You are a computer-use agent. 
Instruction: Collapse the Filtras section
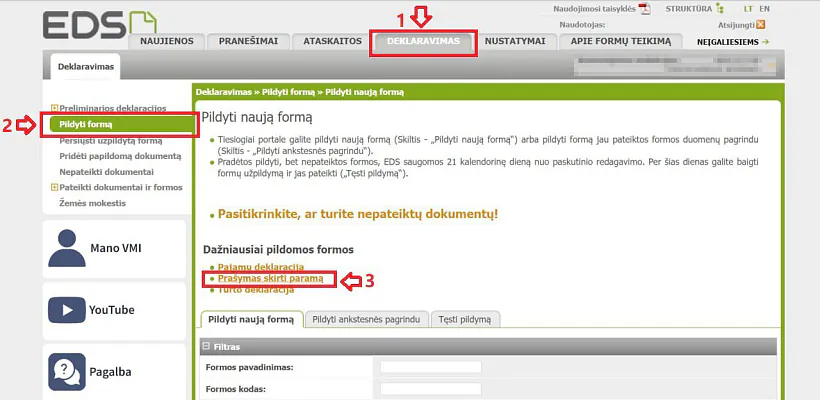pos(206,346)
